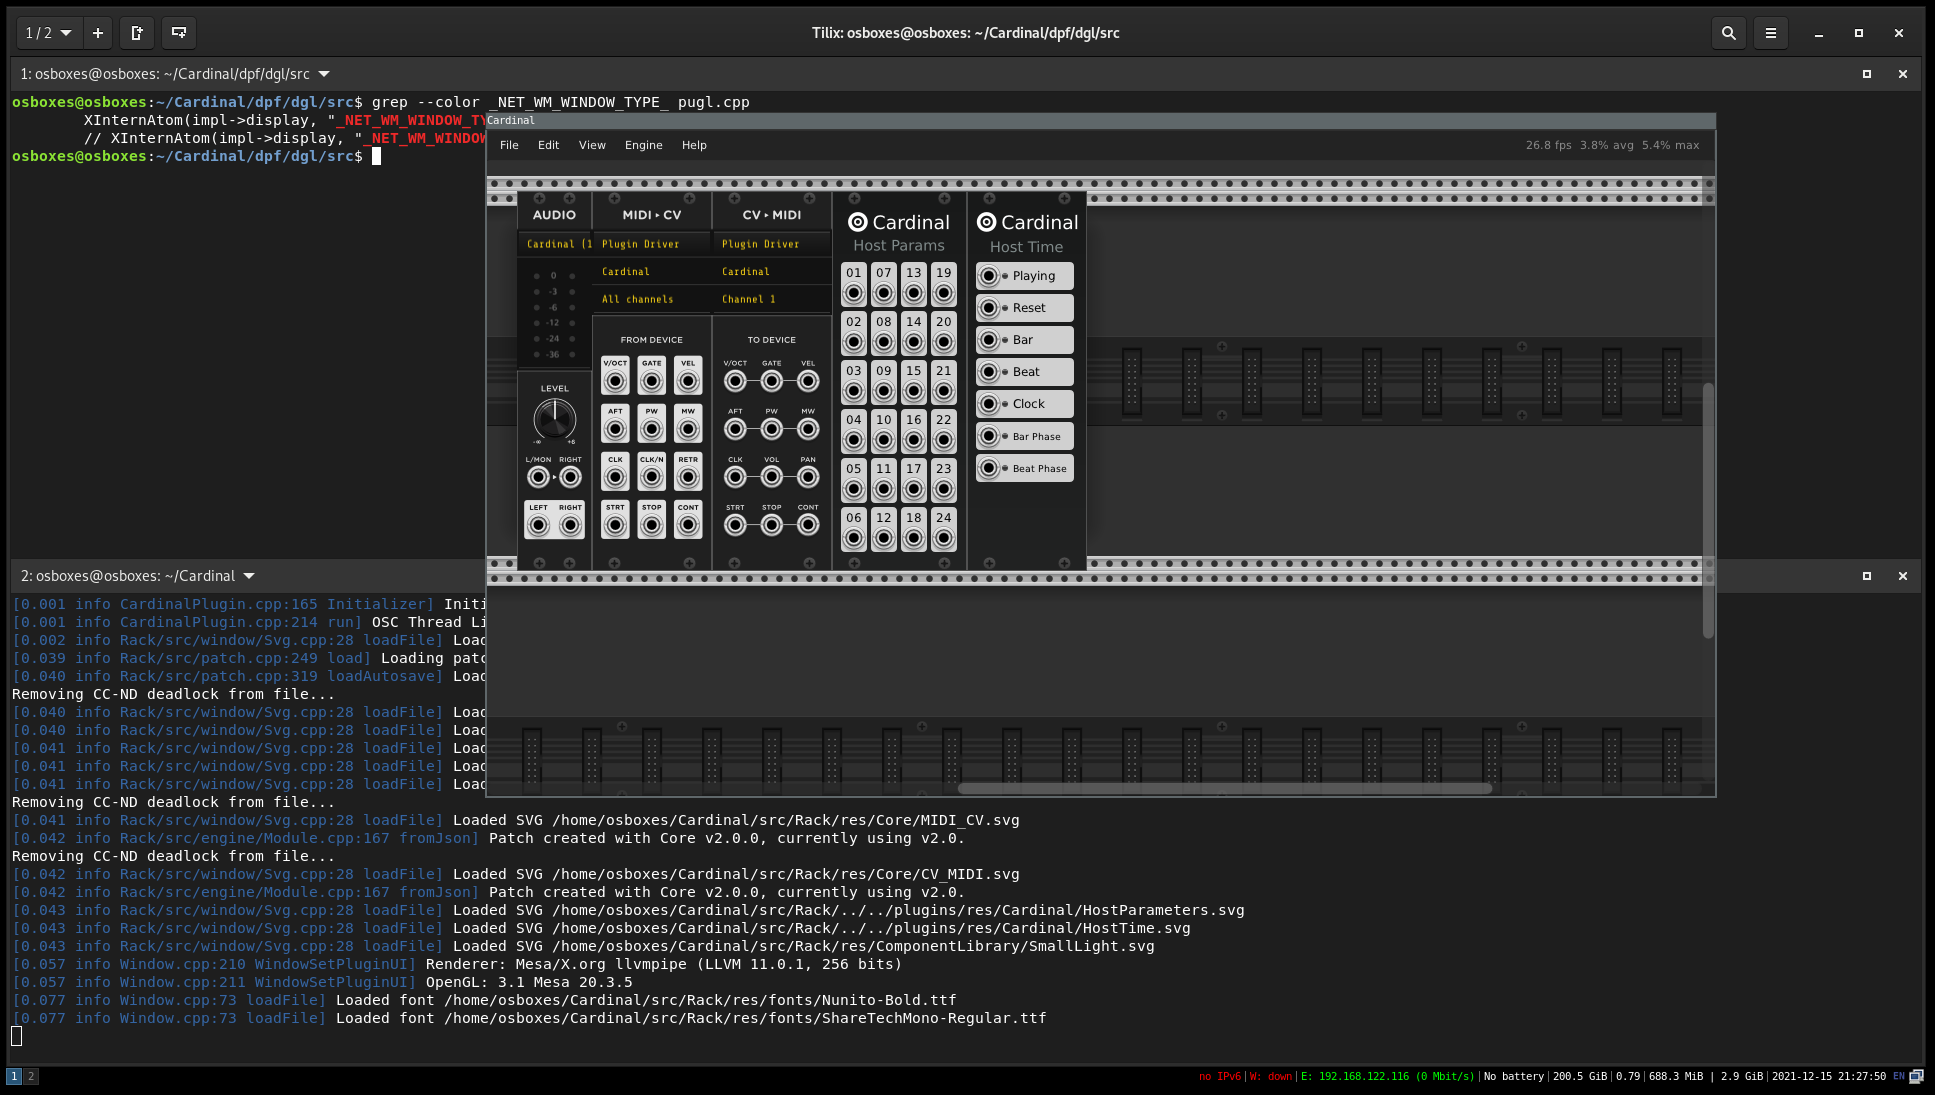Click the V/OCT output jack under FROM DEVICE
Screen dimensions: 1935x1095
click(x=615, y=381)
